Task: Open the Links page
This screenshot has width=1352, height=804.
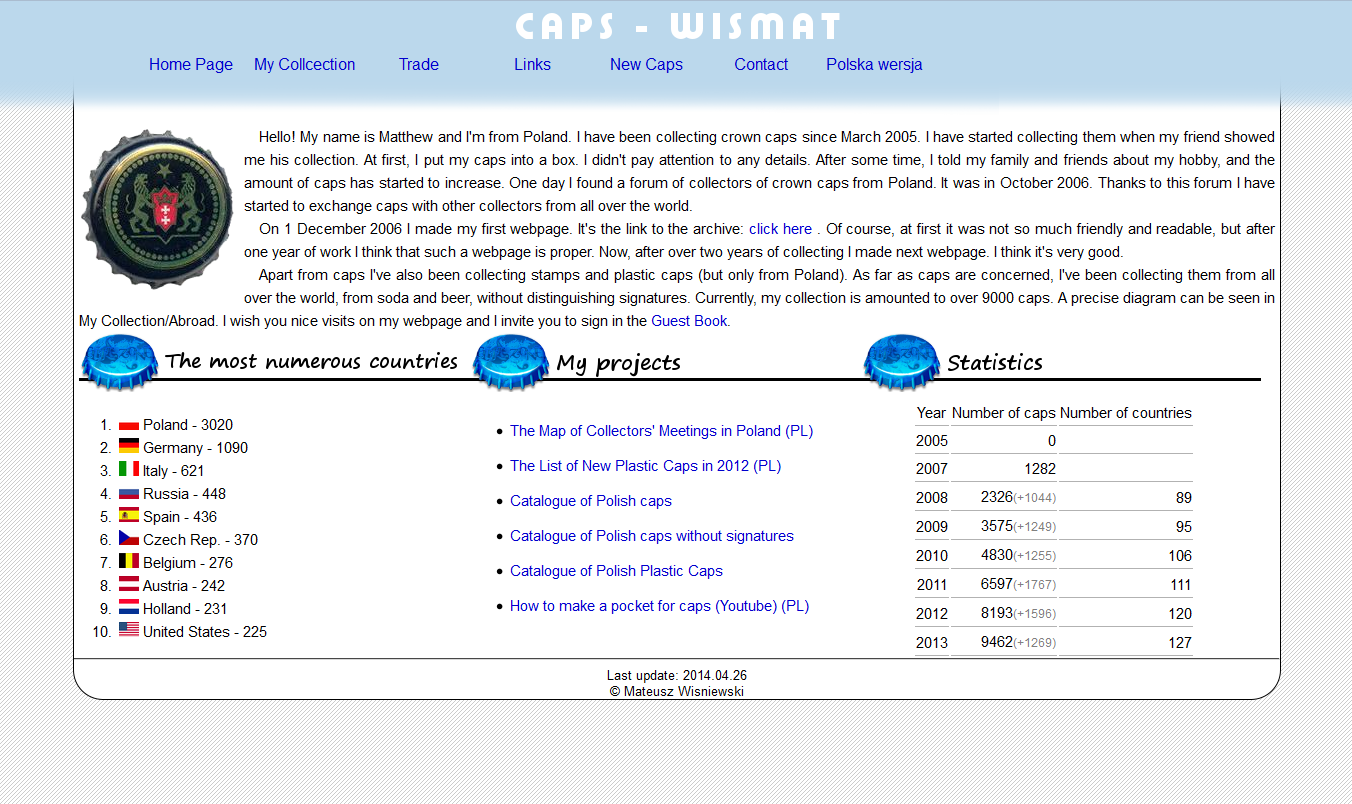Action: (532, 64)
